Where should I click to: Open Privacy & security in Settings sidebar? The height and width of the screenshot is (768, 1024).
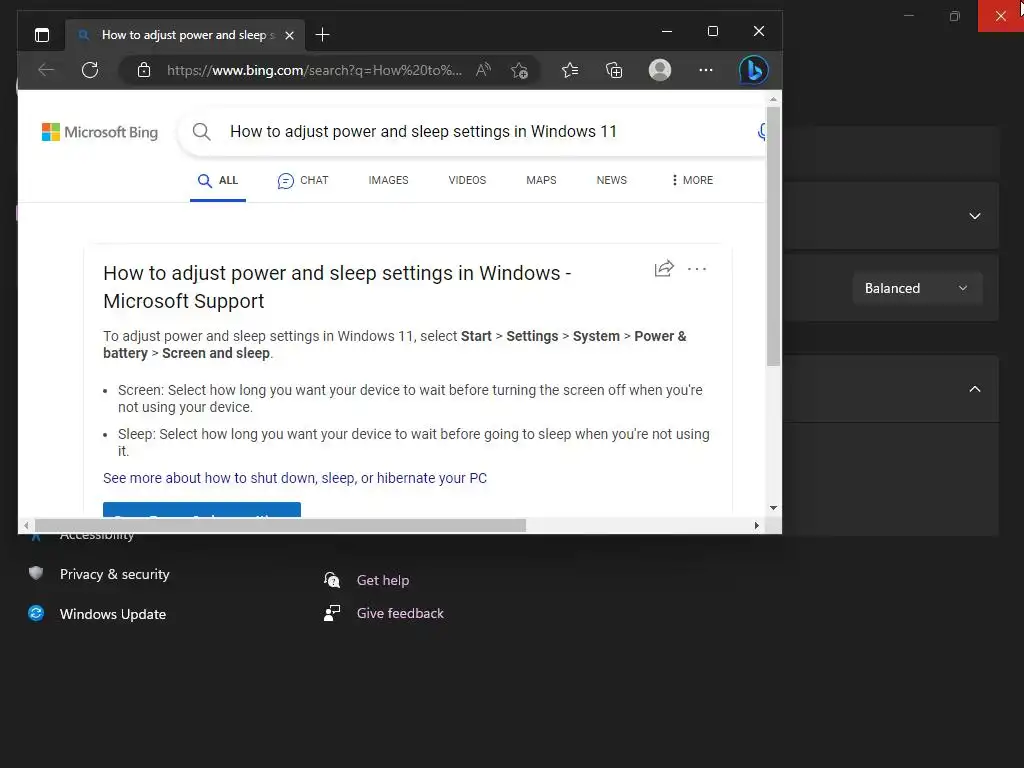114,574
